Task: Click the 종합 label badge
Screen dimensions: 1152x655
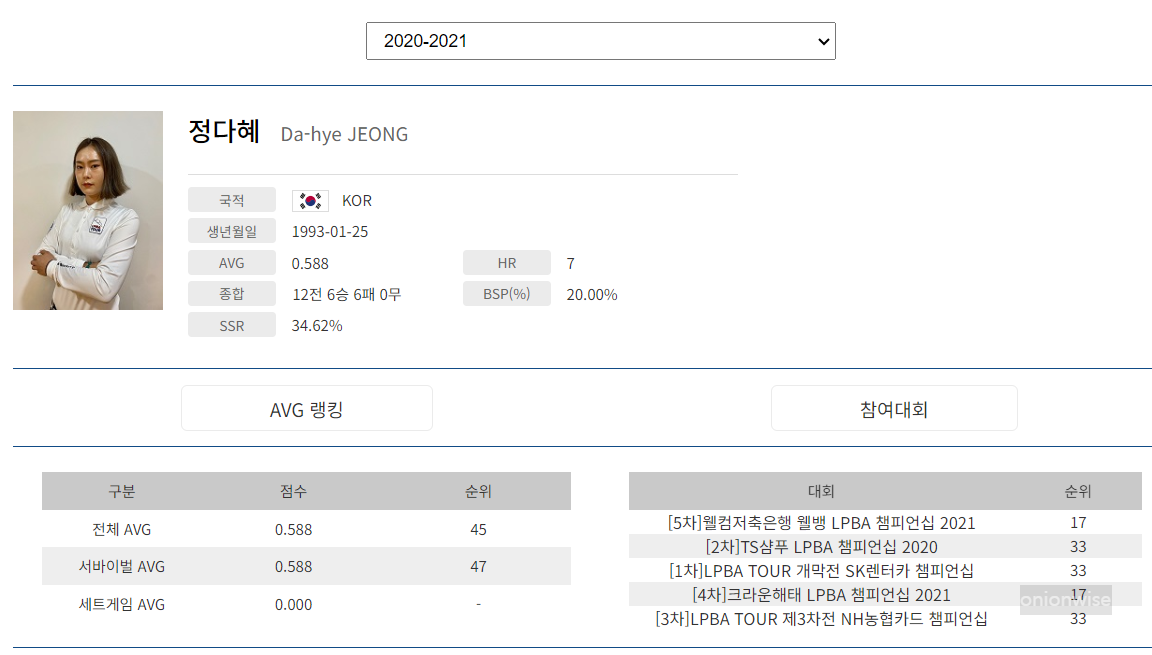Action: [232, 293]
